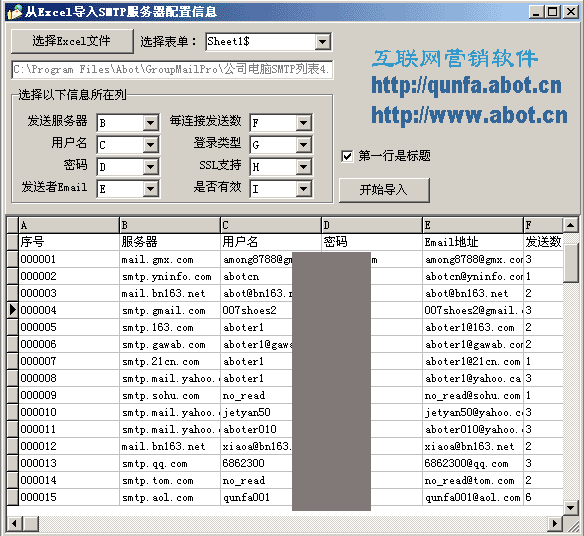Open the http://qunfa.abot.cn link
Screen dimensions: 584x536
click(466, 86)
